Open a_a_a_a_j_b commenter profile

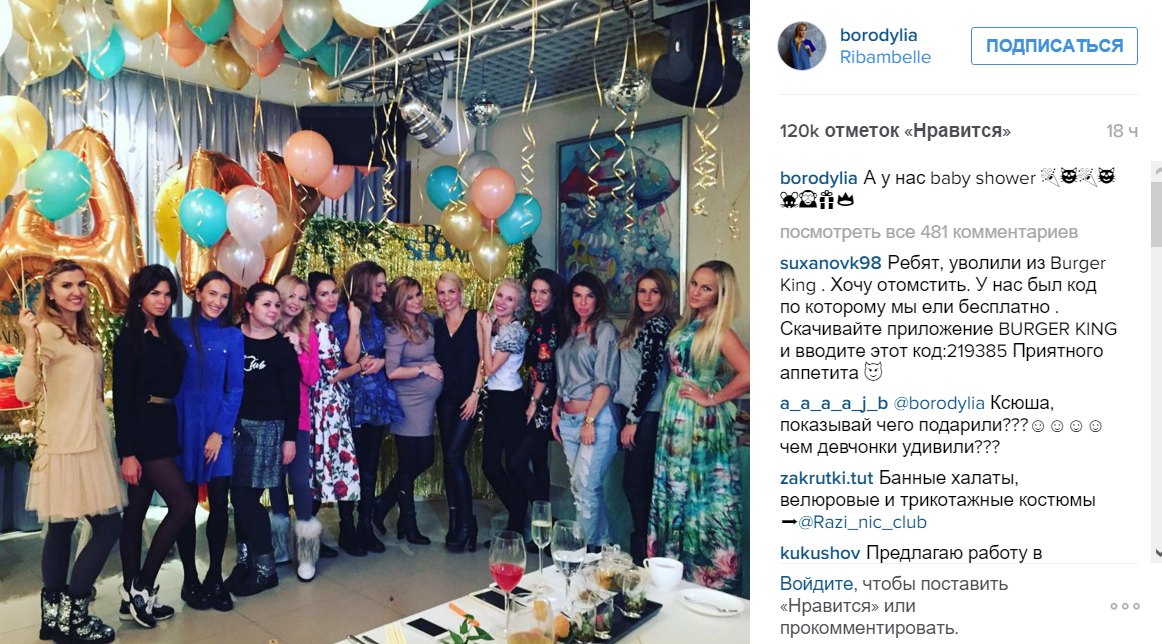[834, 403]
